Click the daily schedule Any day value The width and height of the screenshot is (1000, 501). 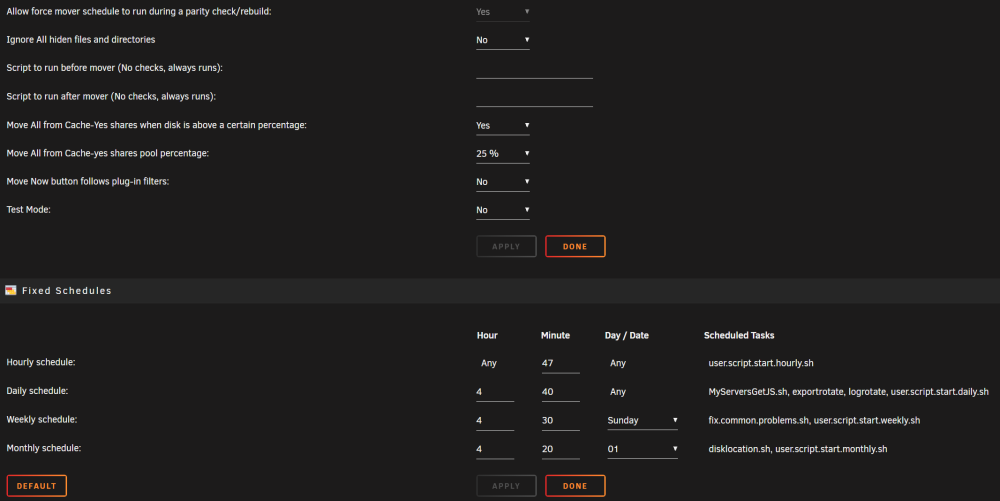pyautogui.click(x=618, y=392)
